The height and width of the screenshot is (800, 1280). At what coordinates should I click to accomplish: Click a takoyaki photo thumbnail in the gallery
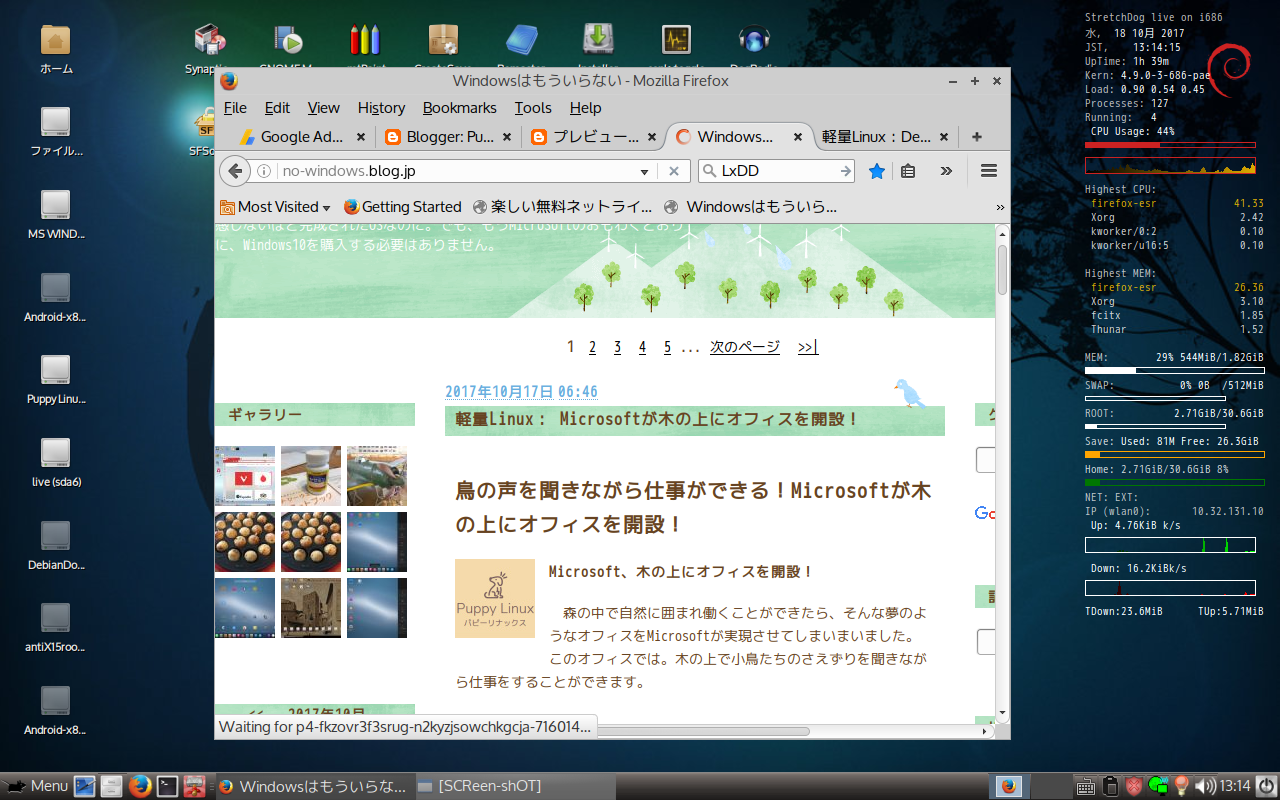244,541
